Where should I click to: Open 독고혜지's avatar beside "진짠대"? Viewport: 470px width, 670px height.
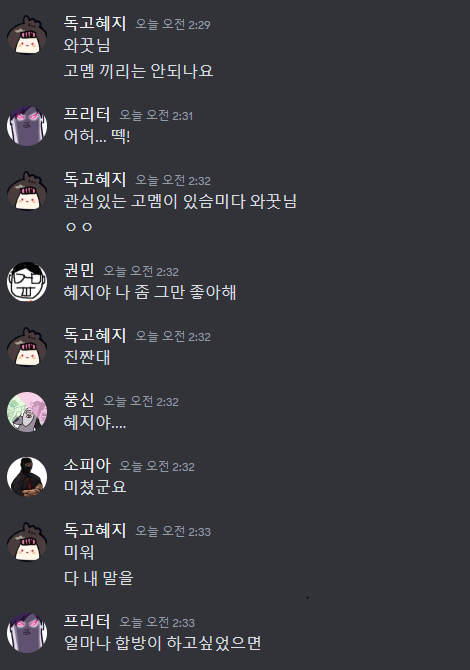coord(27,347)
